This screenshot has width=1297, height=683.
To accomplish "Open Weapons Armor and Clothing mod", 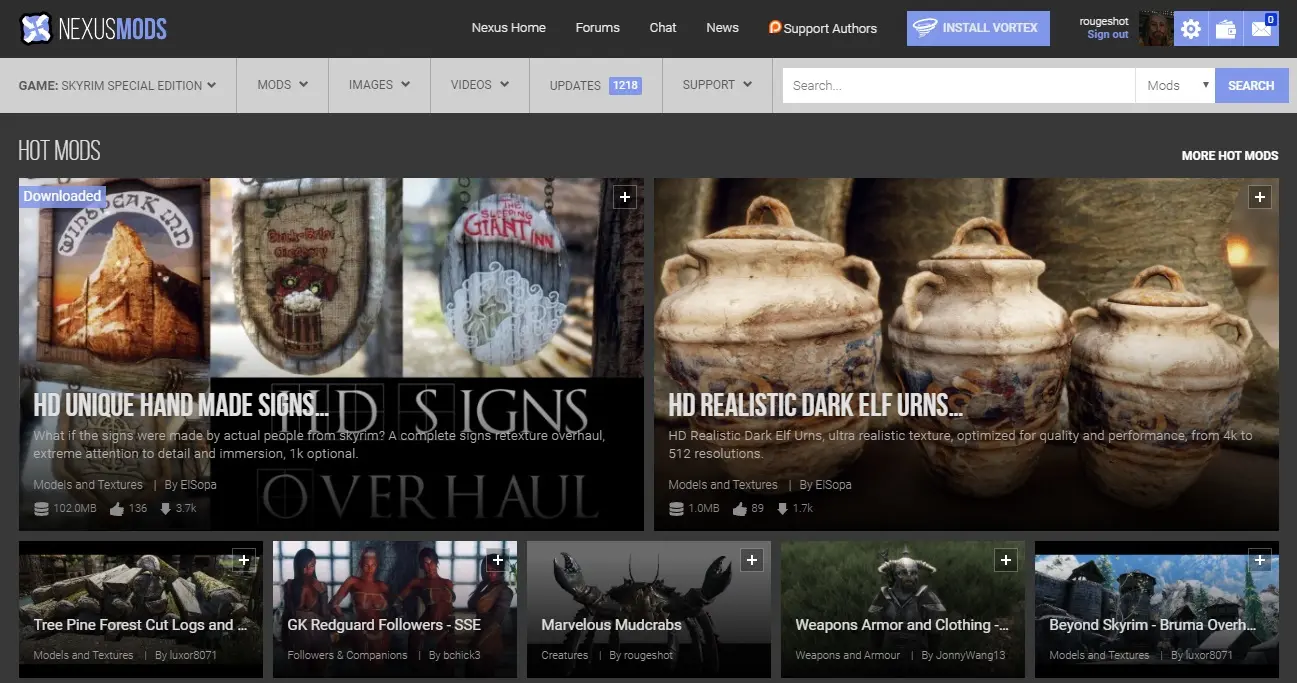I will pos(902,625).
